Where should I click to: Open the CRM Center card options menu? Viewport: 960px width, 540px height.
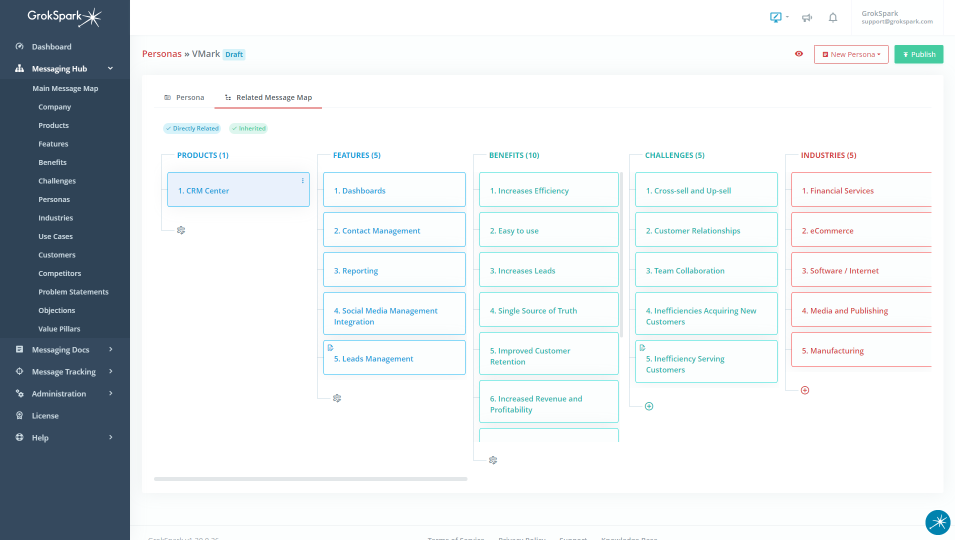click(302, 181)
